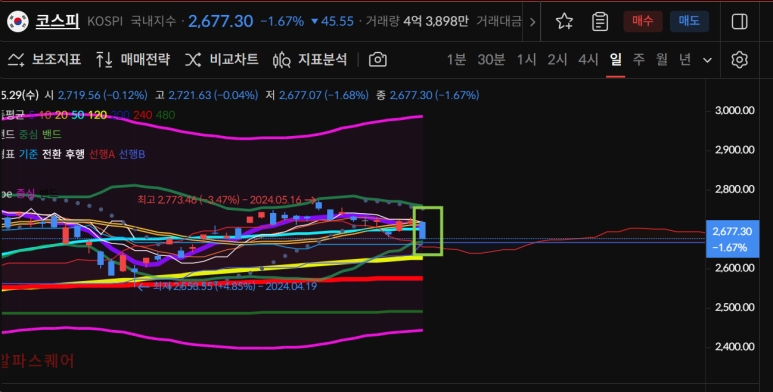Click the Ichimoku 선행B legend

pyautogui.click(x=132, y=154)
